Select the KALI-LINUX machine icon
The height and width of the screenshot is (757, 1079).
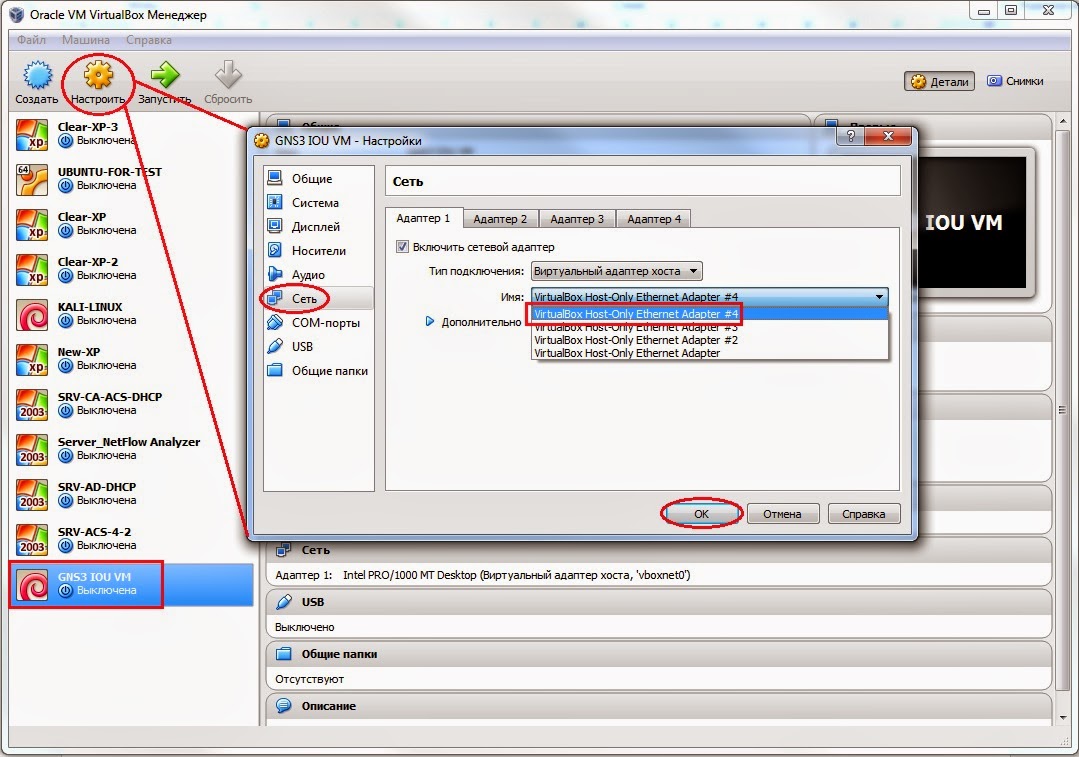(32, 314)
